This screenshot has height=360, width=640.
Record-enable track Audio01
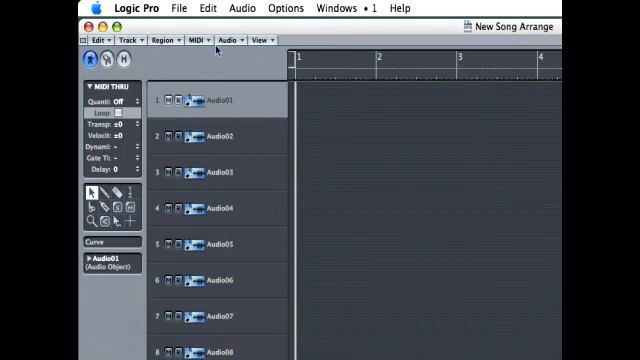click(178, 100)
